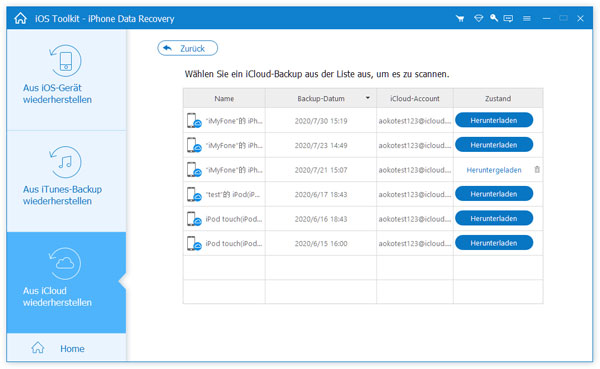Open the feedback chat icon
600x369 pixels.
tap(508, 18)
